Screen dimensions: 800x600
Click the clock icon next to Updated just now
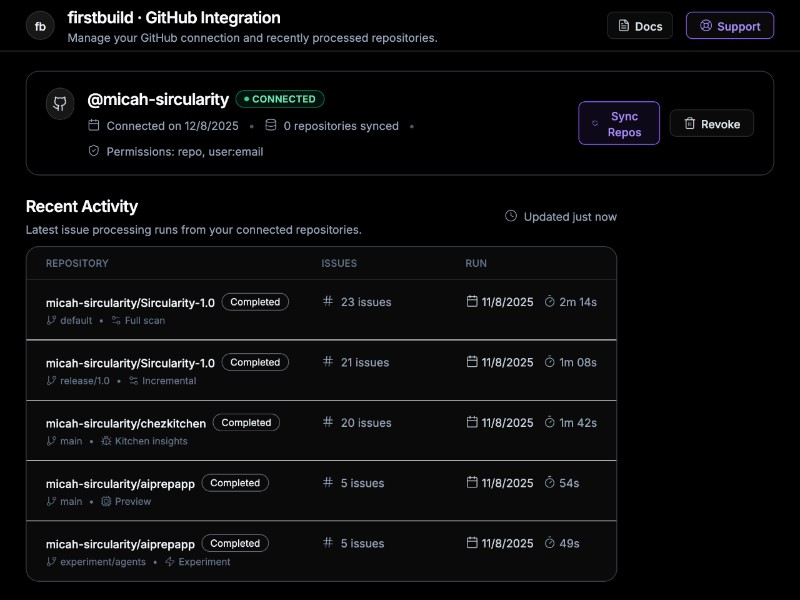(x=511, y=216)
